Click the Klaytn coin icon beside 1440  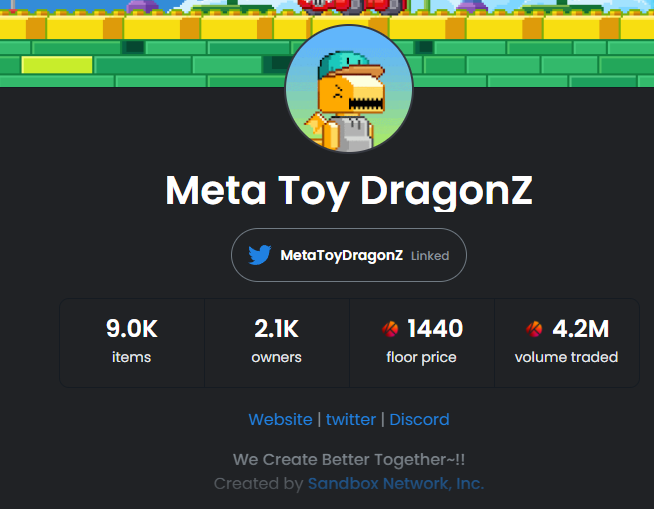pyautogui.click(x=390, y=329)
